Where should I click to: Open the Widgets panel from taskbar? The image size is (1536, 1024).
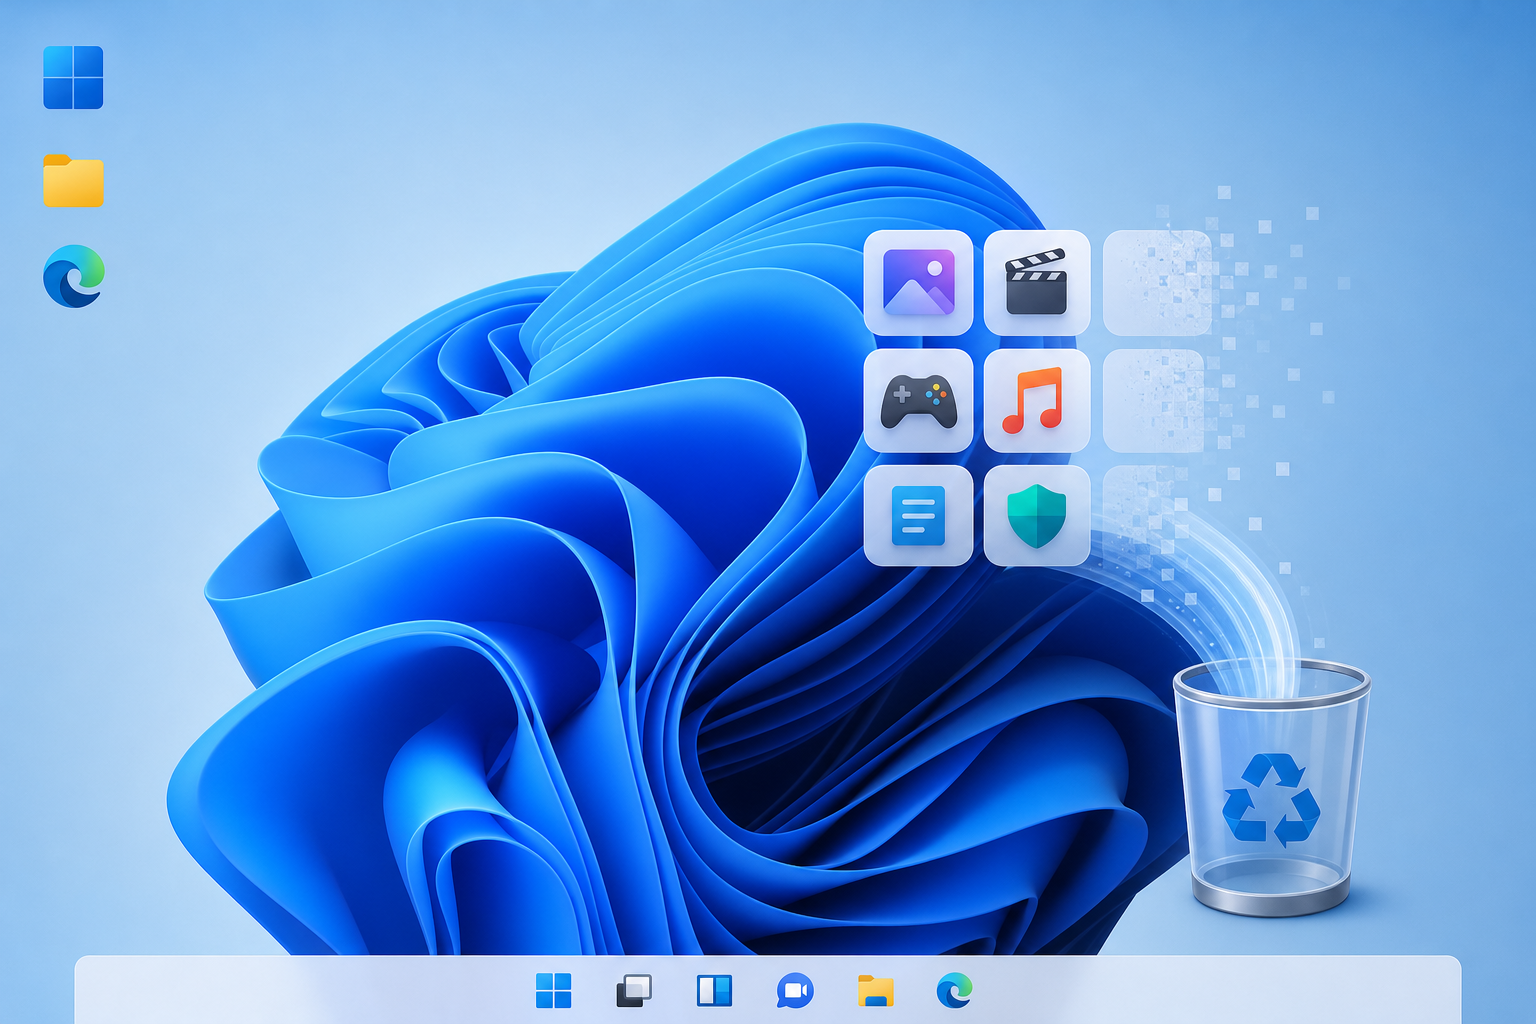point(714,991)
